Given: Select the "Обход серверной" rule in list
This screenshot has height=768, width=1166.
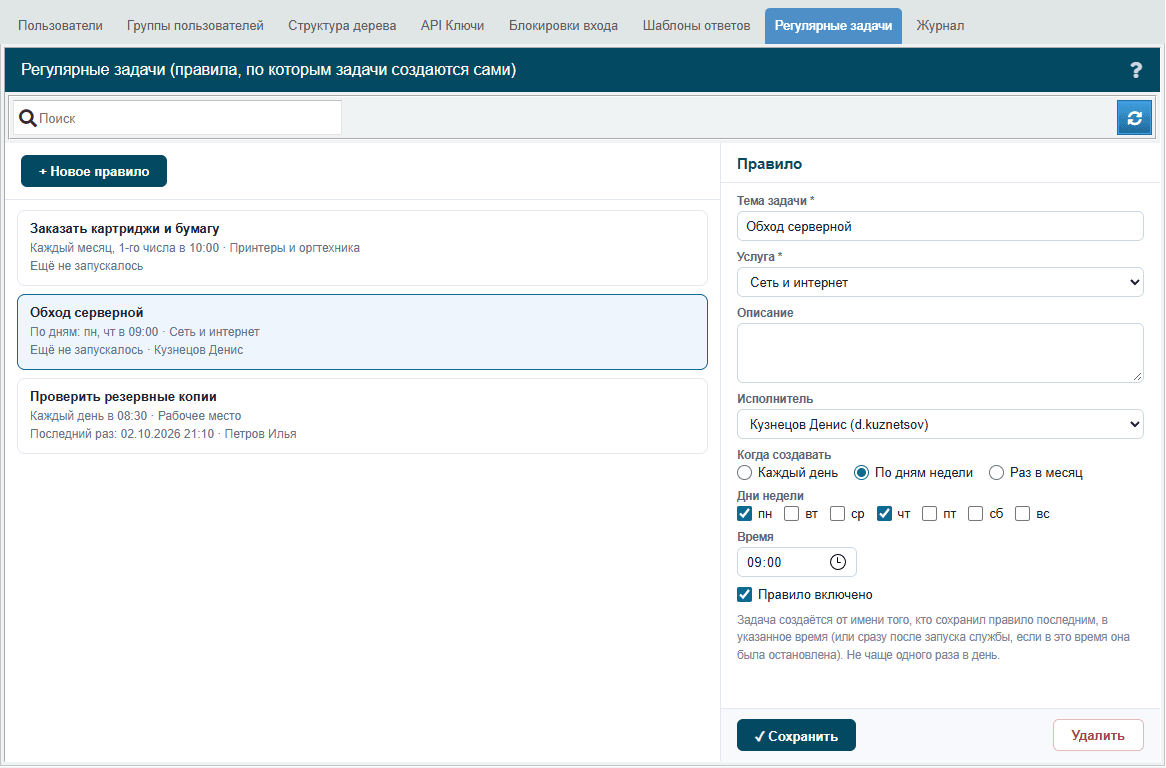Looking at the screenshot, I should click(362, 332).
